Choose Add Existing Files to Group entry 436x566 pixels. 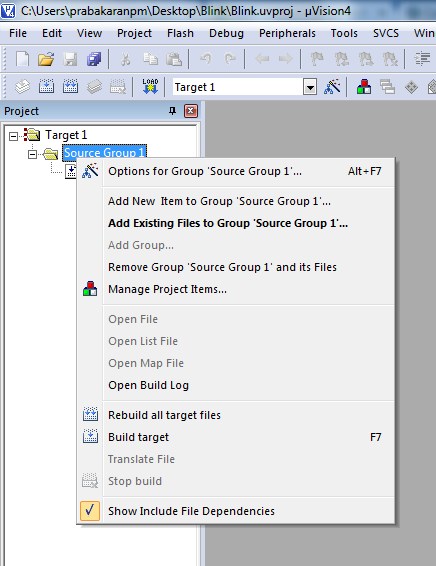[236, 223]
